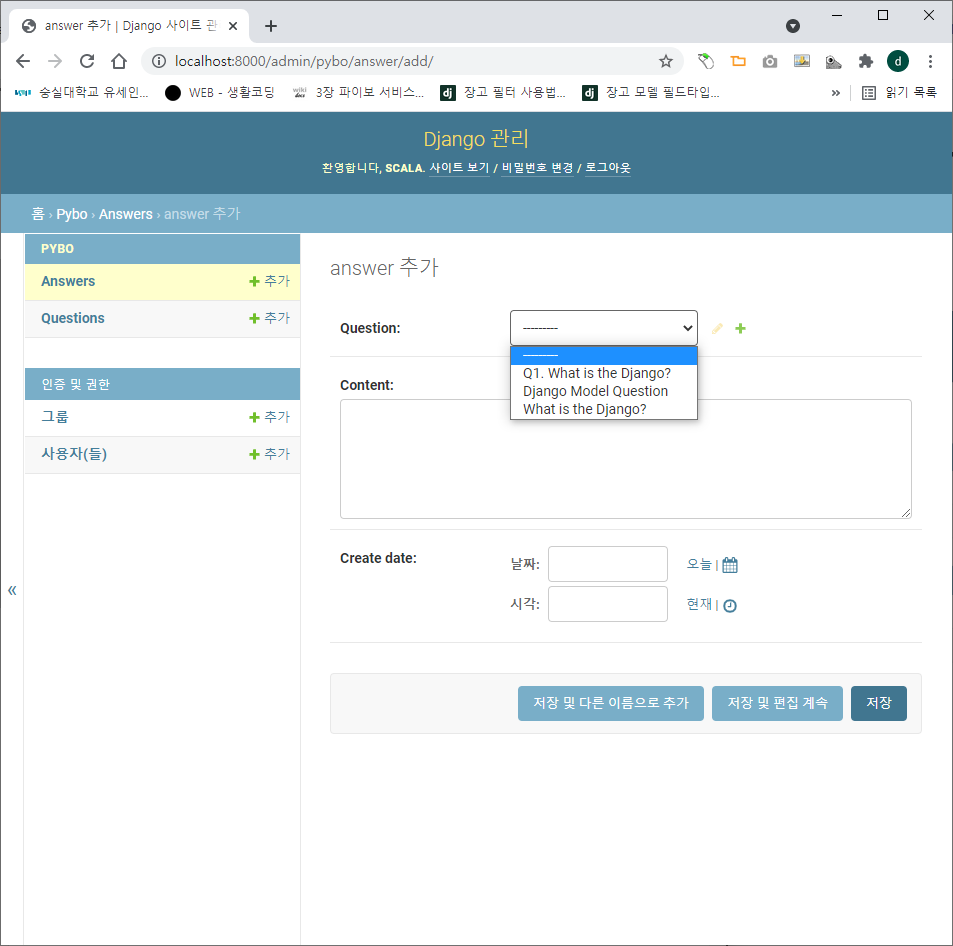Open the profile avatar 'd'
Viewport: 953px width, 946px height.
(898, 61)
